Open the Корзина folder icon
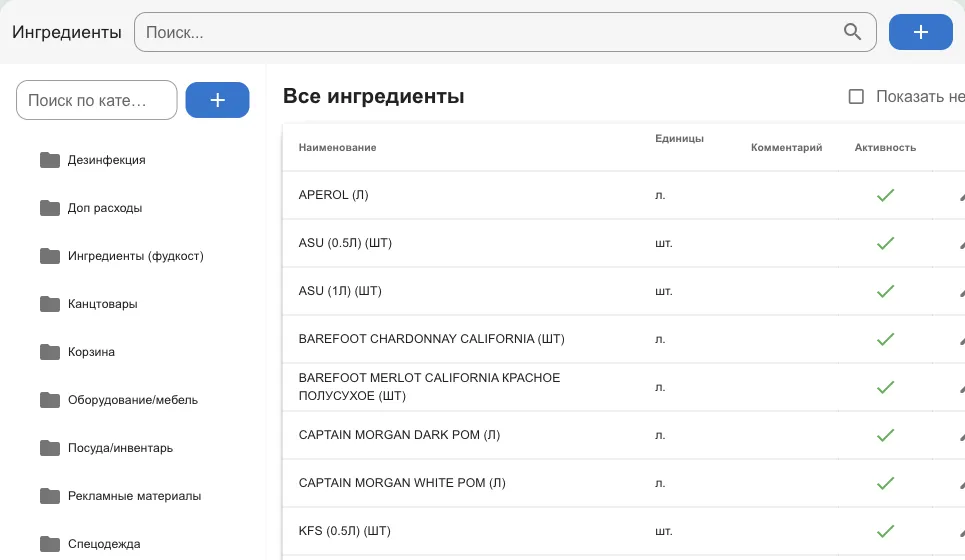The height and width of the screenshot is (560, 965). pos(50,352)
